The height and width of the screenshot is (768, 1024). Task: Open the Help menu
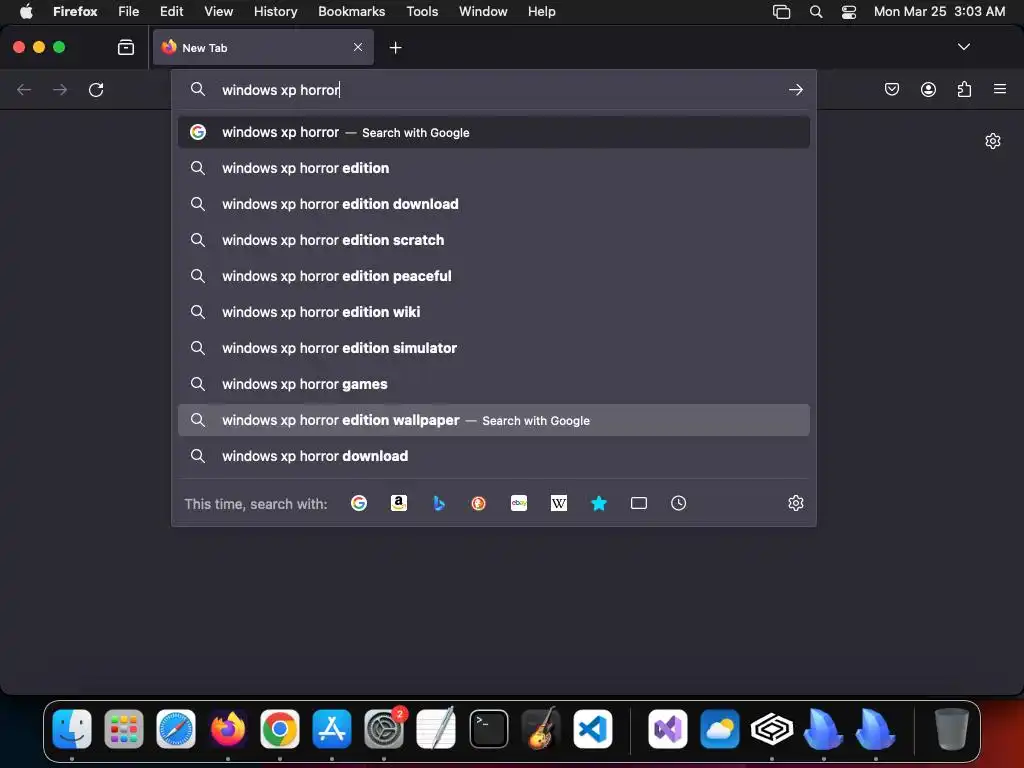541,11
